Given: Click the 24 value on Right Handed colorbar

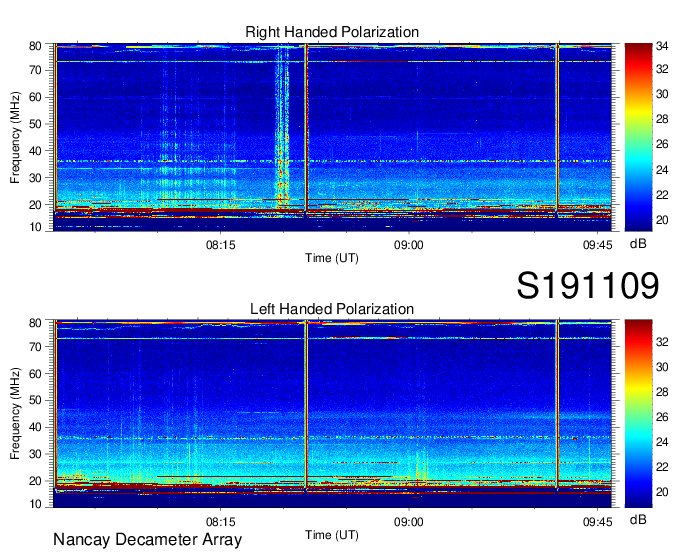Looking at the screenshot, I should click(x=662, y=170).
